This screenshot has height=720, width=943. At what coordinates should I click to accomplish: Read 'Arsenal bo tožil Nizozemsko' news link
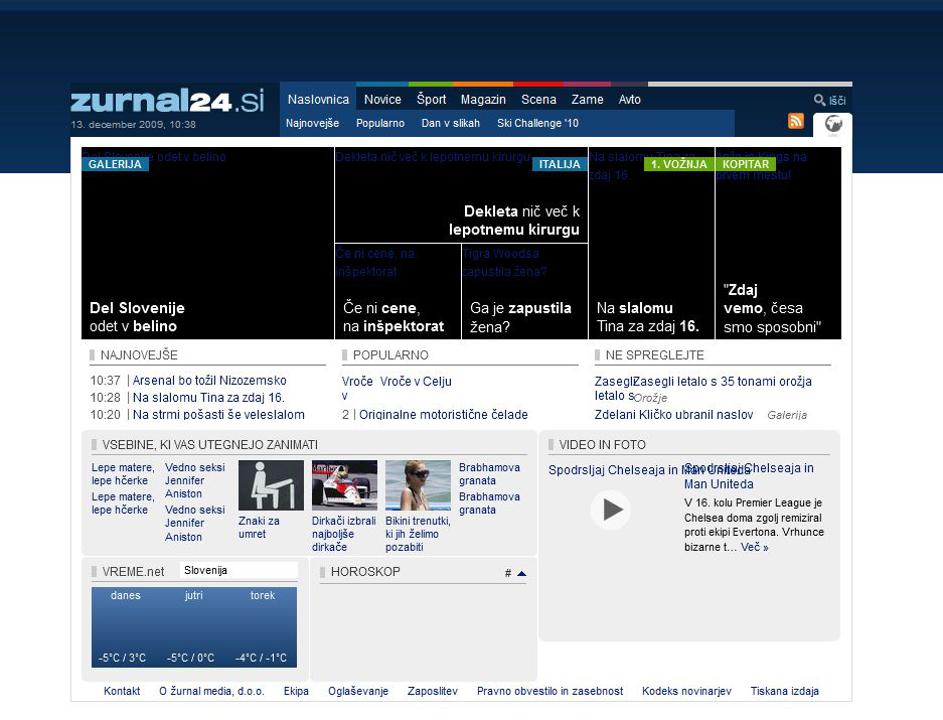point(209,380)
